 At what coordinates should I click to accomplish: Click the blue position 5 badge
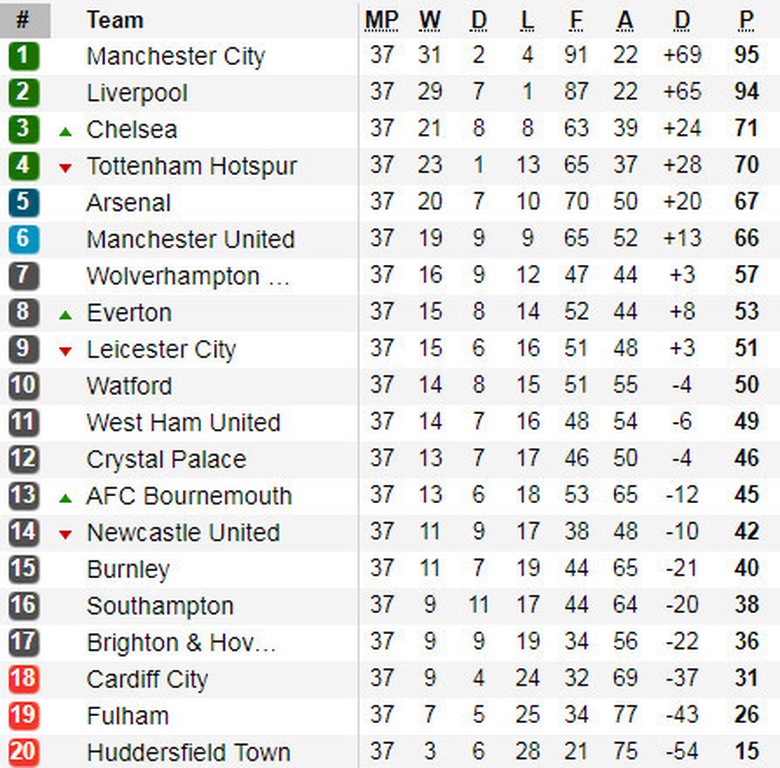click(x=24, y=203)
